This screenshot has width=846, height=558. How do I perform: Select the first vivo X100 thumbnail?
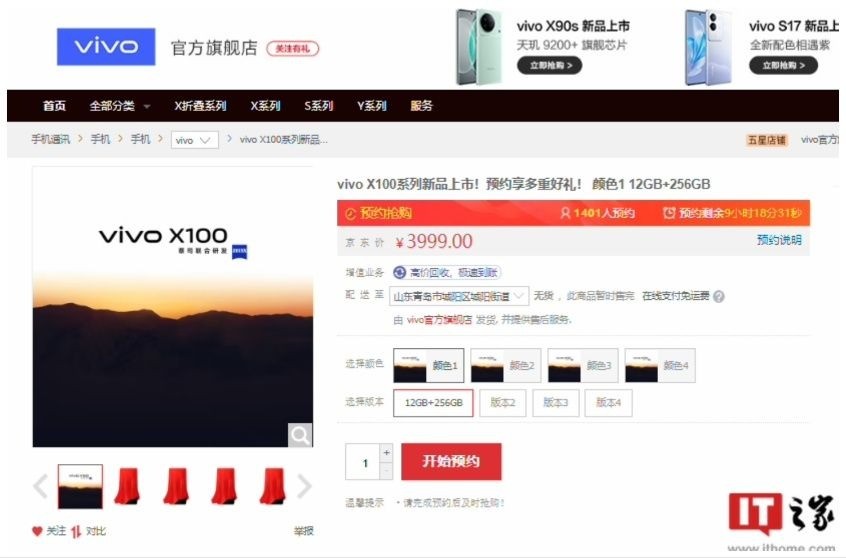pyautogui.click(x=80, y=486)
